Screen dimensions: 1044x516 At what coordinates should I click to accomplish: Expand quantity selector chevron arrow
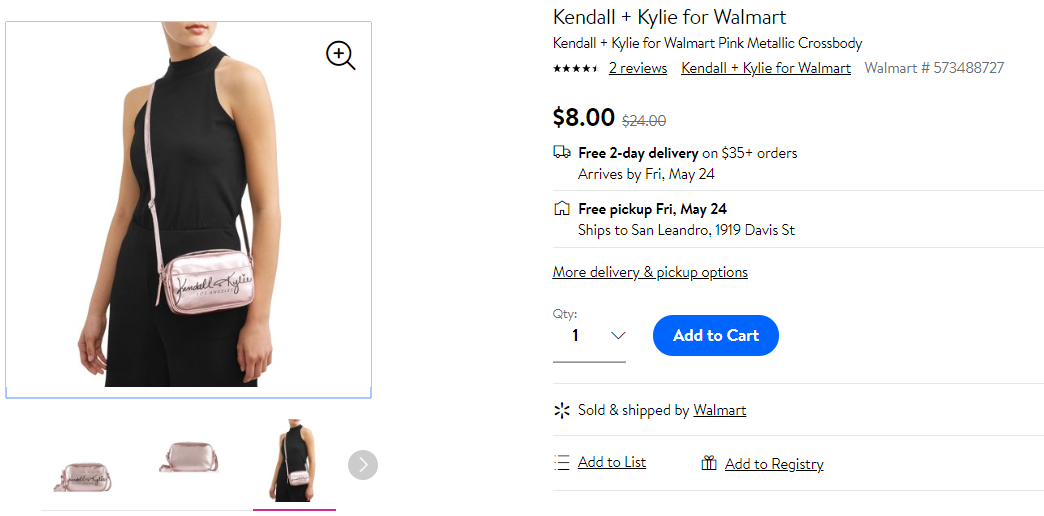pos(618,336)
